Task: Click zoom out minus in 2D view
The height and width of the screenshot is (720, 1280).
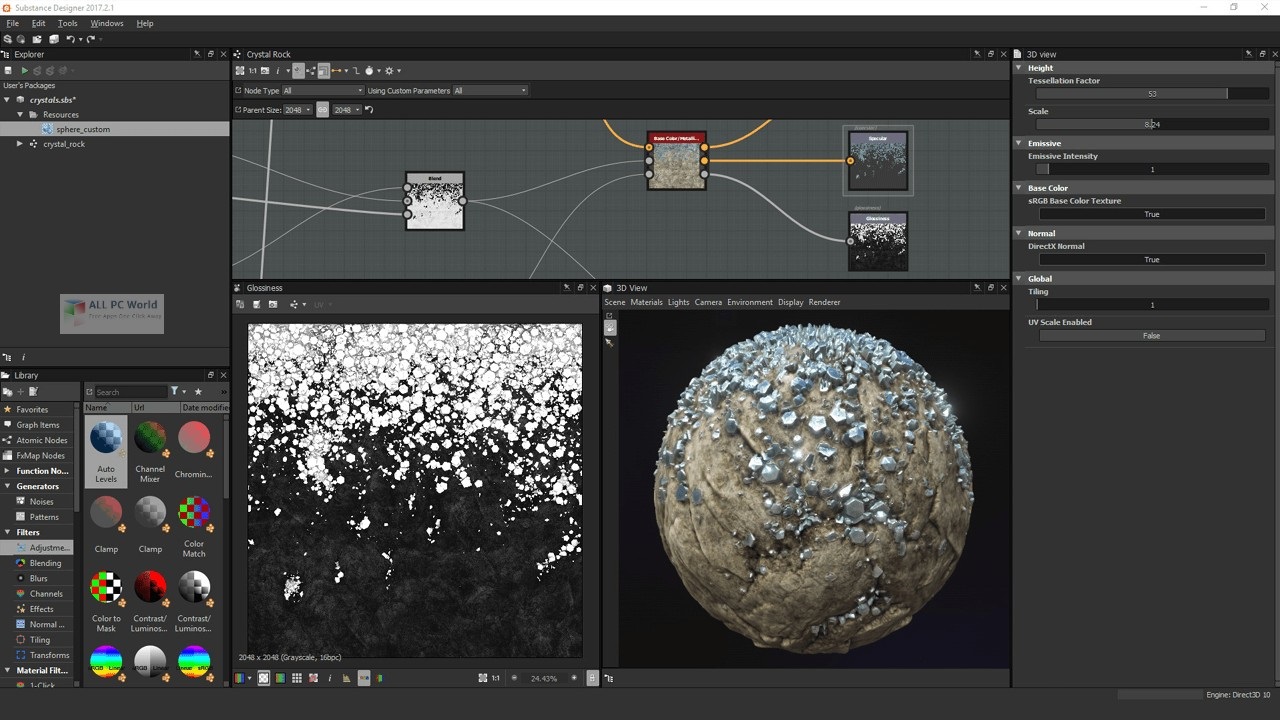Action: pyautogui.click(x=514, y=678)
